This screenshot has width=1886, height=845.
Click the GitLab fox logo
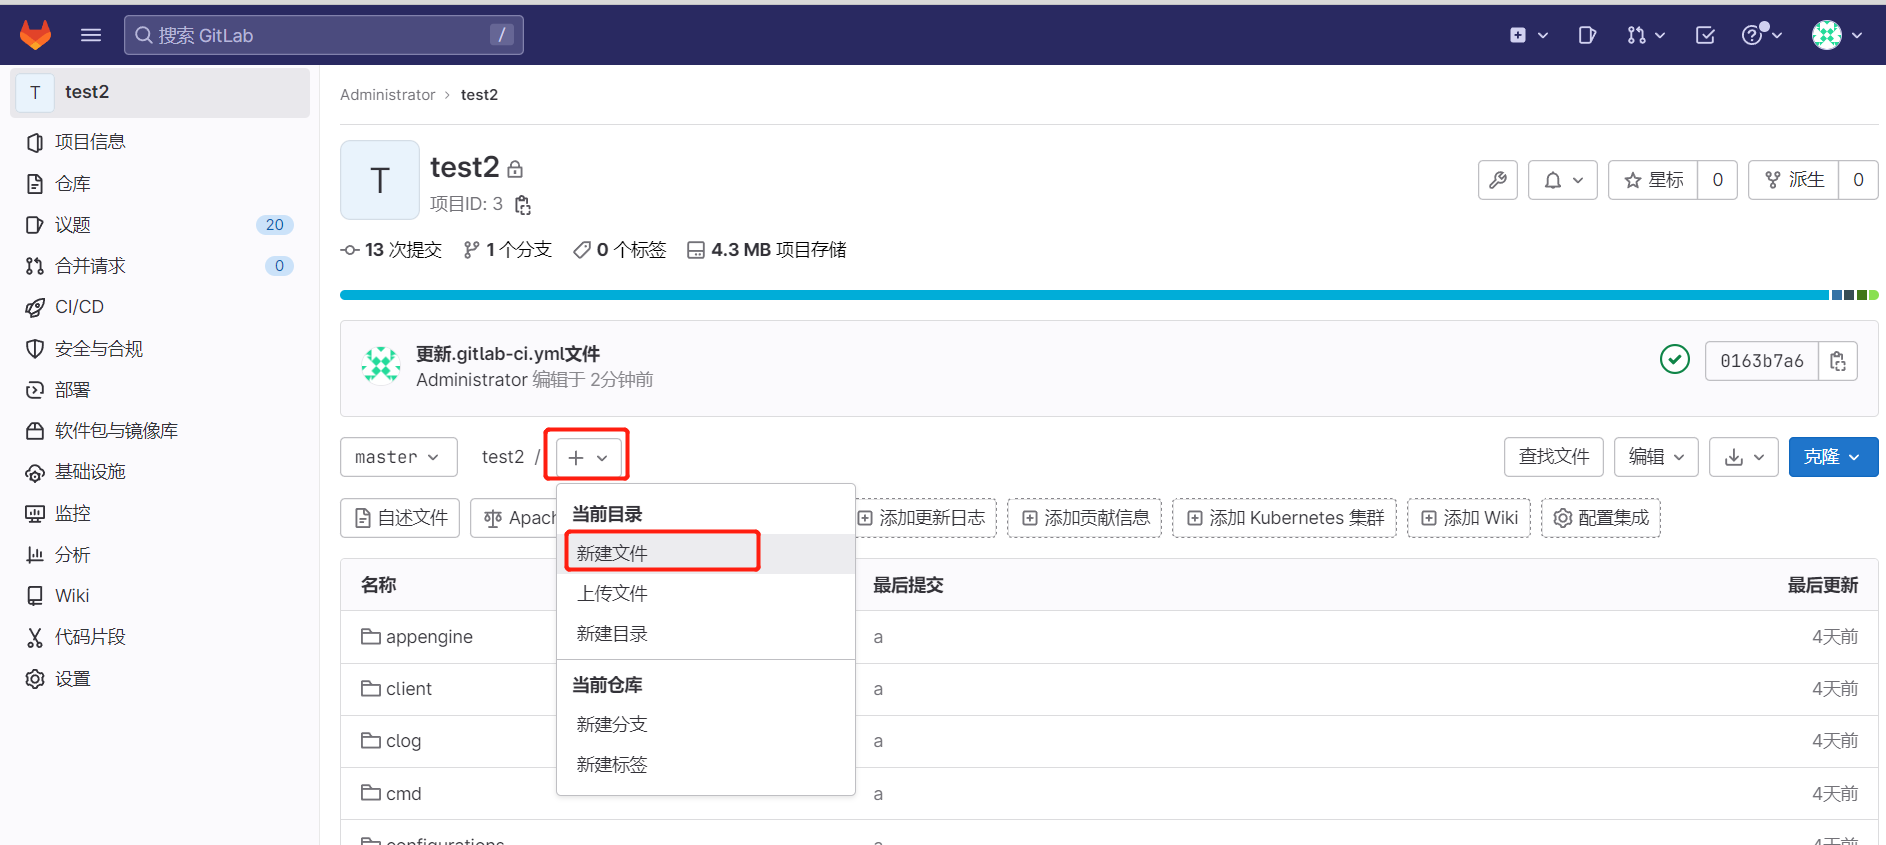36,35
